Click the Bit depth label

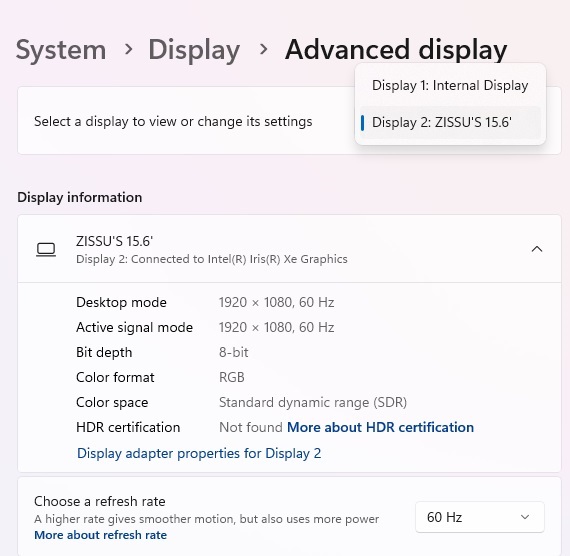(104, 352)
